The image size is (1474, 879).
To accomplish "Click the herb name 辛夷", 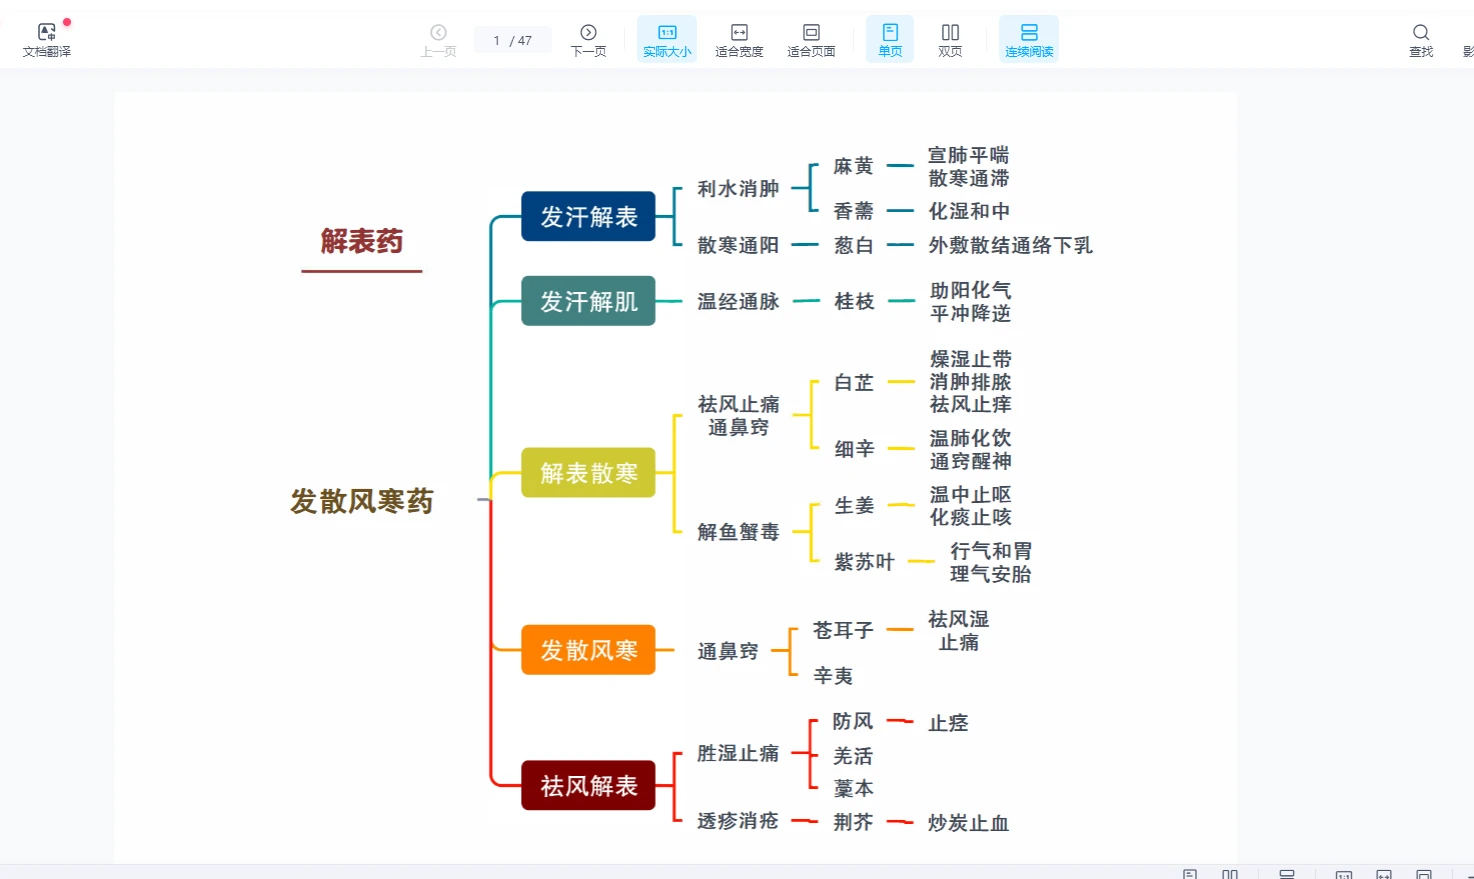I will pyautogui.click(x=833, y=676).
